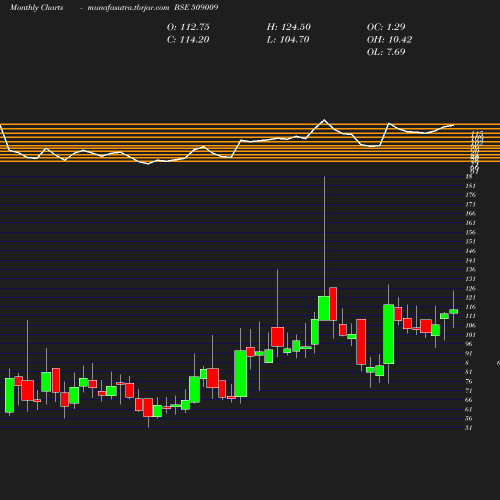Click the 116 price axis label

pyautogui.click(x=470, y=307)
